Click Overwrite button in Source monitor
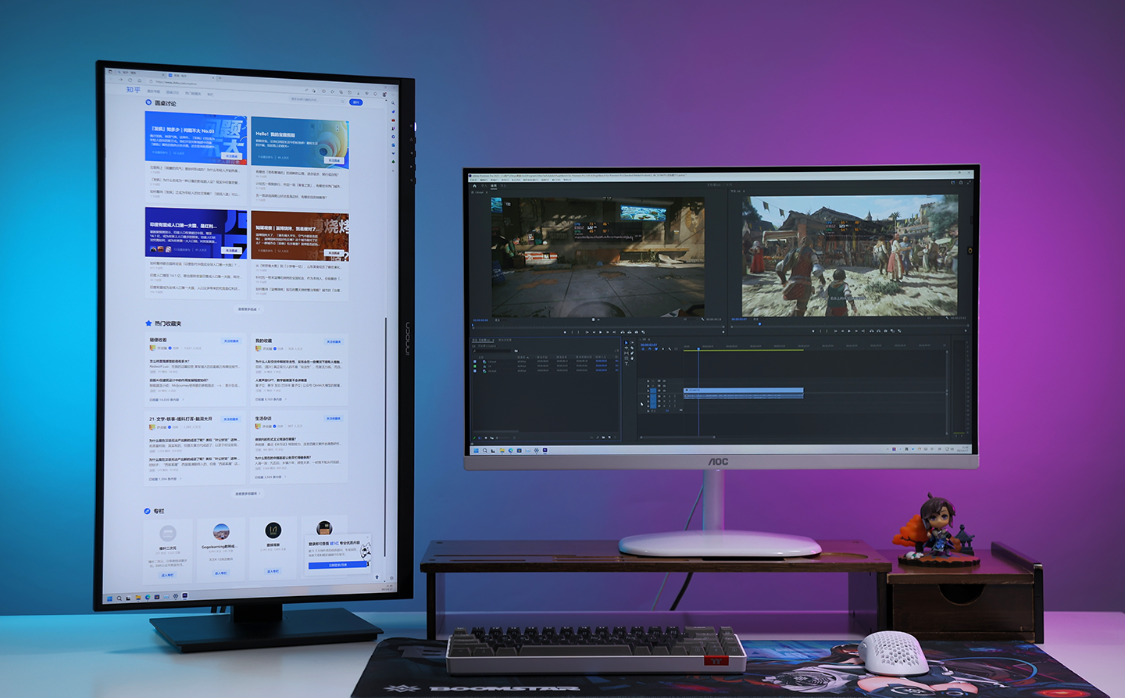 coord(629,332)
